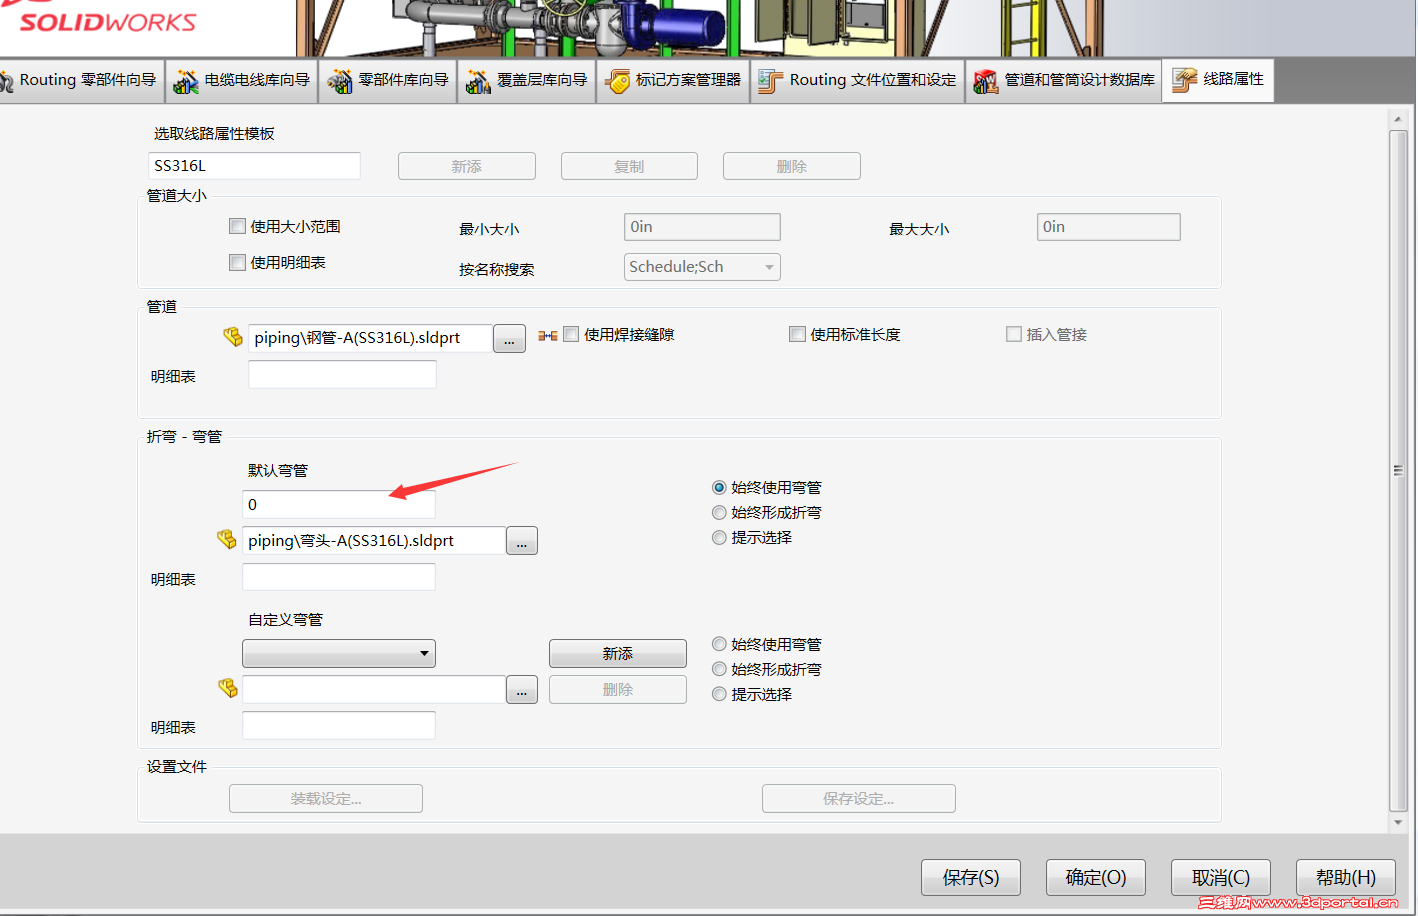Click the weld gap icon beside 使用焊接缝隙

(548, 336)
